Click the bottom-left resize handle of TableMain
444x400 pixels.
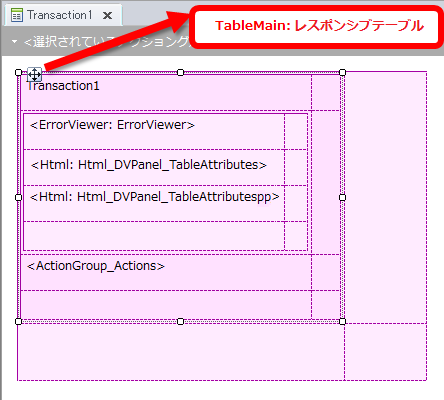point(19,321)
